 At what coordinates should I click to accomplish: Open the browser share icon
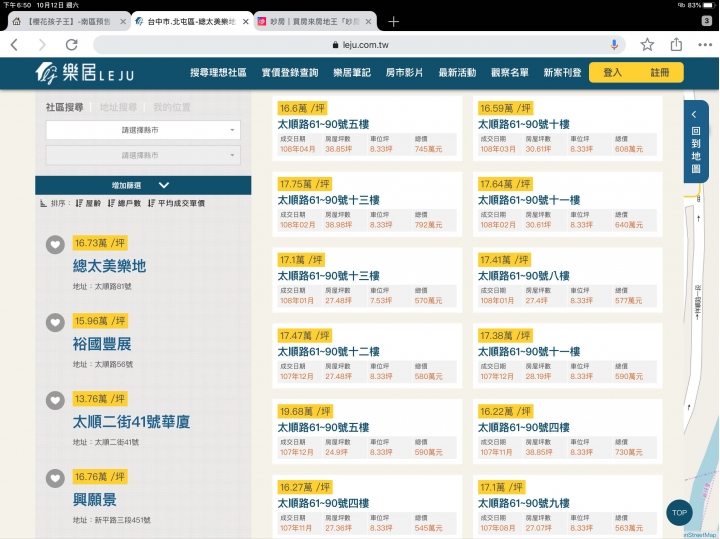coord(677,45)
